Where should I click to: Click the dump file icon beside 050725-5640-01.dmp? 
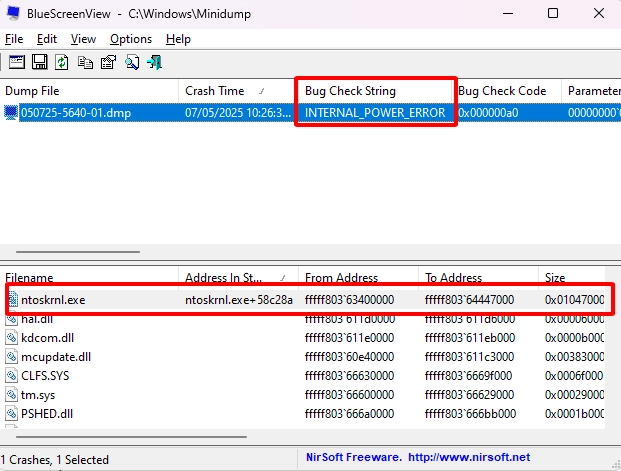pyautogui.click(x=11, y=113)
